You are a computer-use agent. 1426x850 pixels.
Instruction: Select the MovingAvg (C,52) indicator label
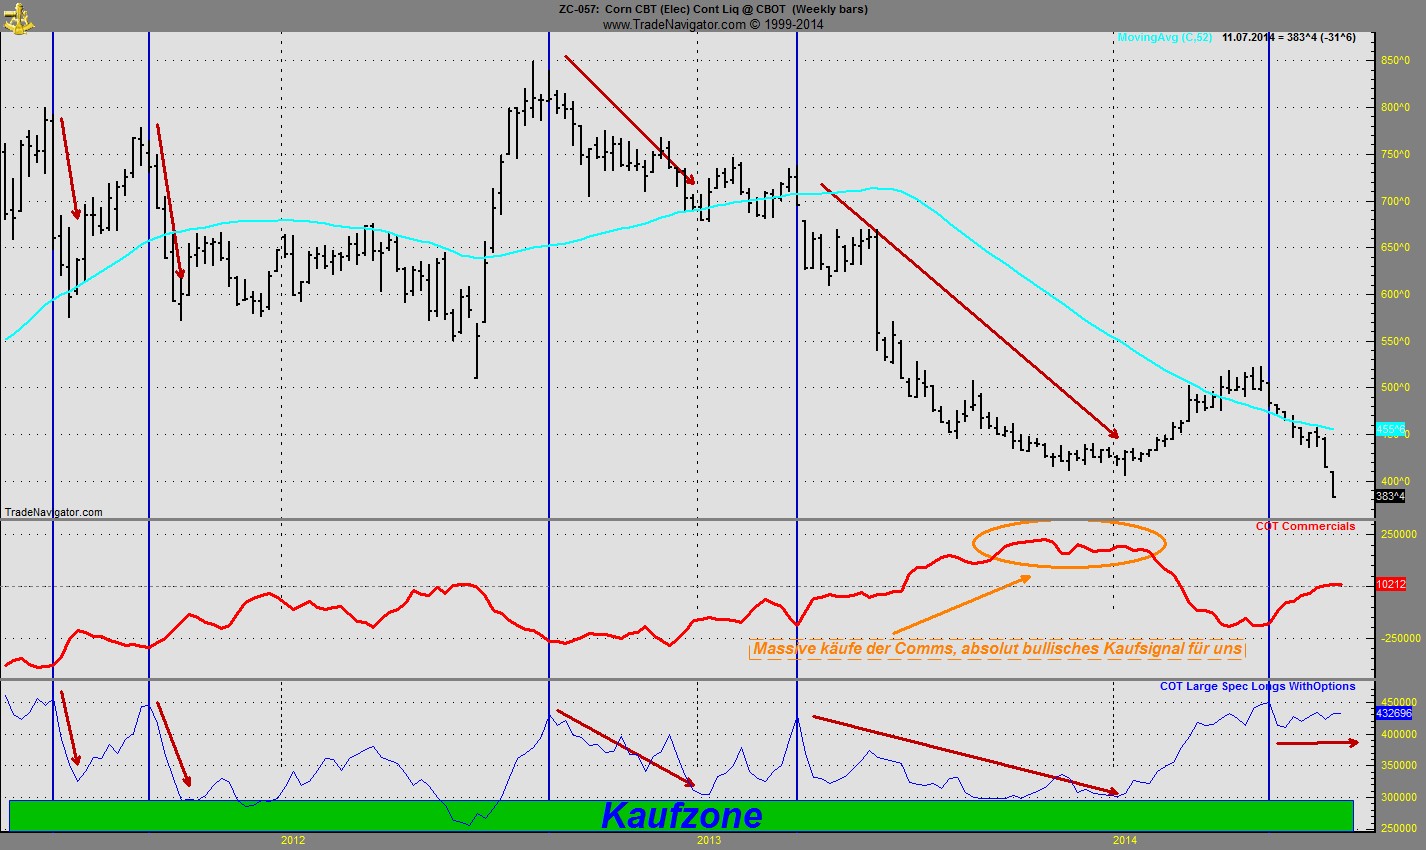click(x=1164, y=38)
